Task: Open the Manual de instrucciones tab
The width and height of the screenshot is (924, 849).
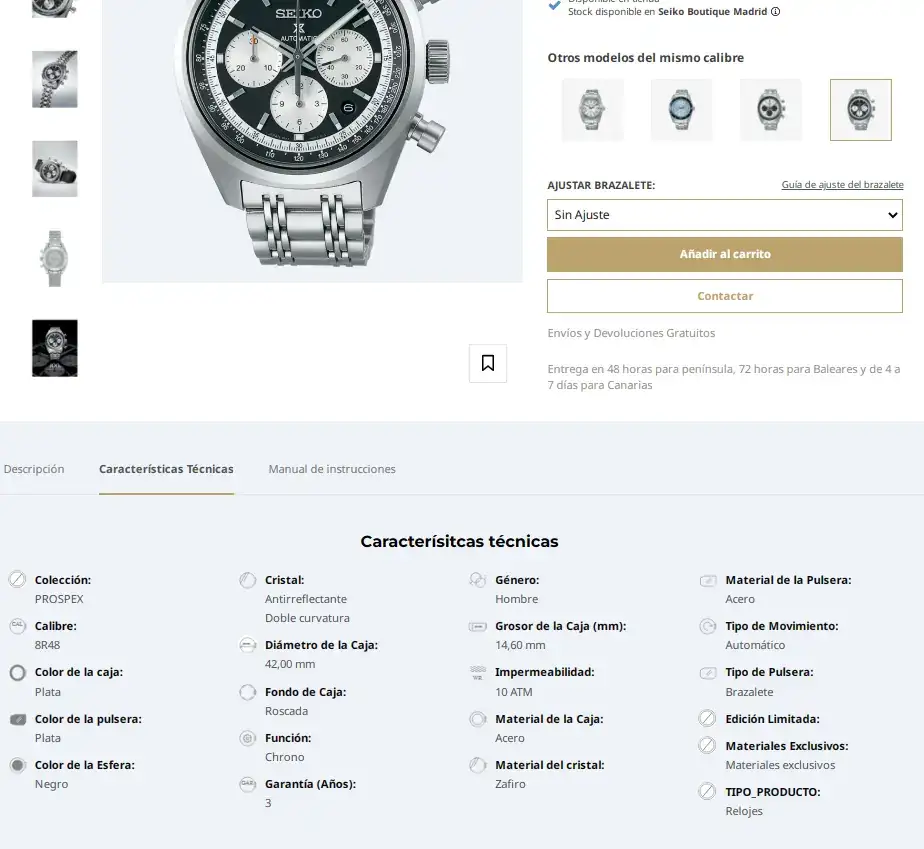Action: [x=332, y=469]
